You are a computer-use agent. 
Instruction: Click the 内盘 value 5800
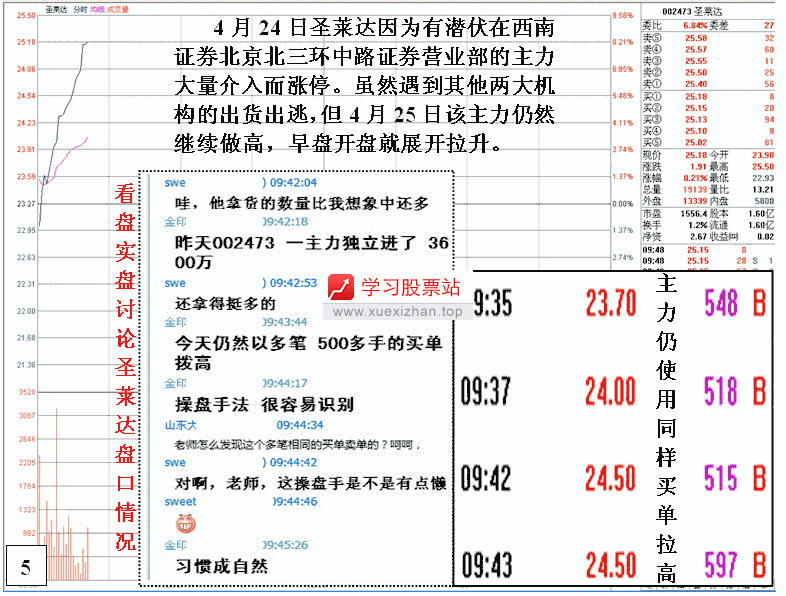(x=764, y=202)
